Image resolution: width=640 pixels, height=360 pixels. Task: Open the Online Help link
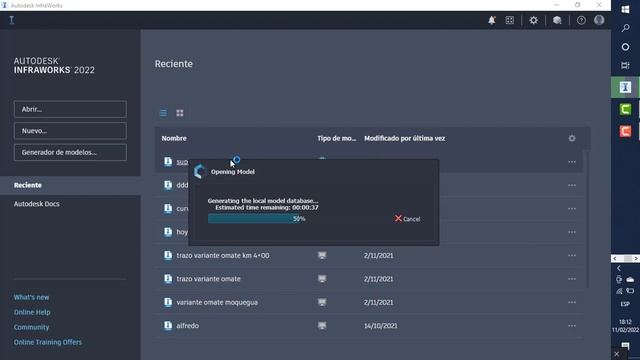[x=32, y=312]
